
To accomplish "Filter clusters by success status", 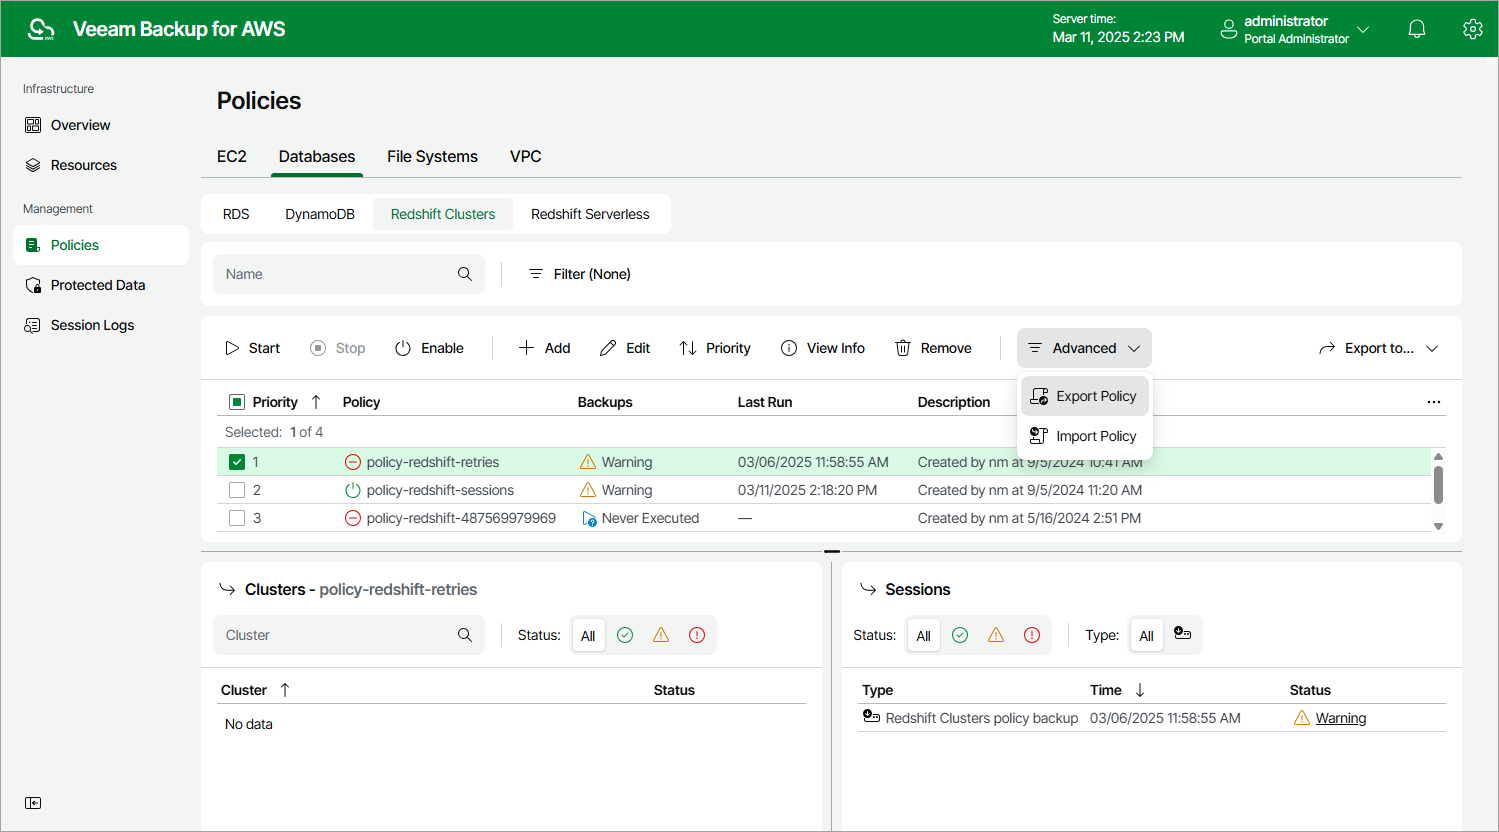I will (625, 635).
